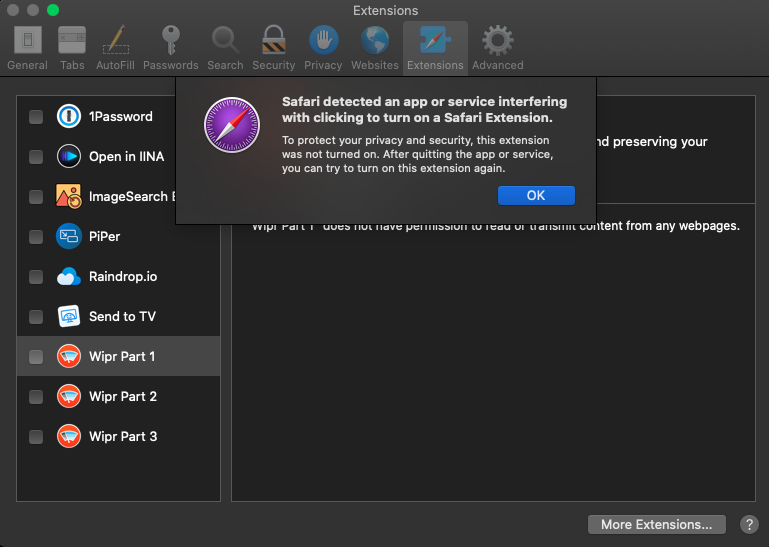Select the Raindrop.io extension name
The height and width of the screenshot is (547, 769).
click(123, 277)
